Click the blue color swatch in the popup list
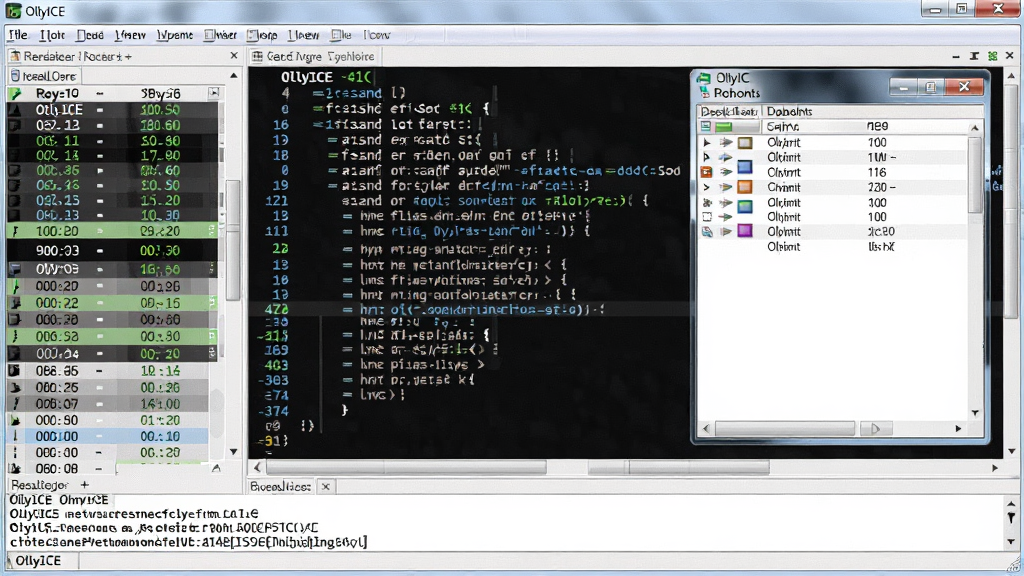The image size is (1024, 576). pyautogui.click(x=745, y=167)
